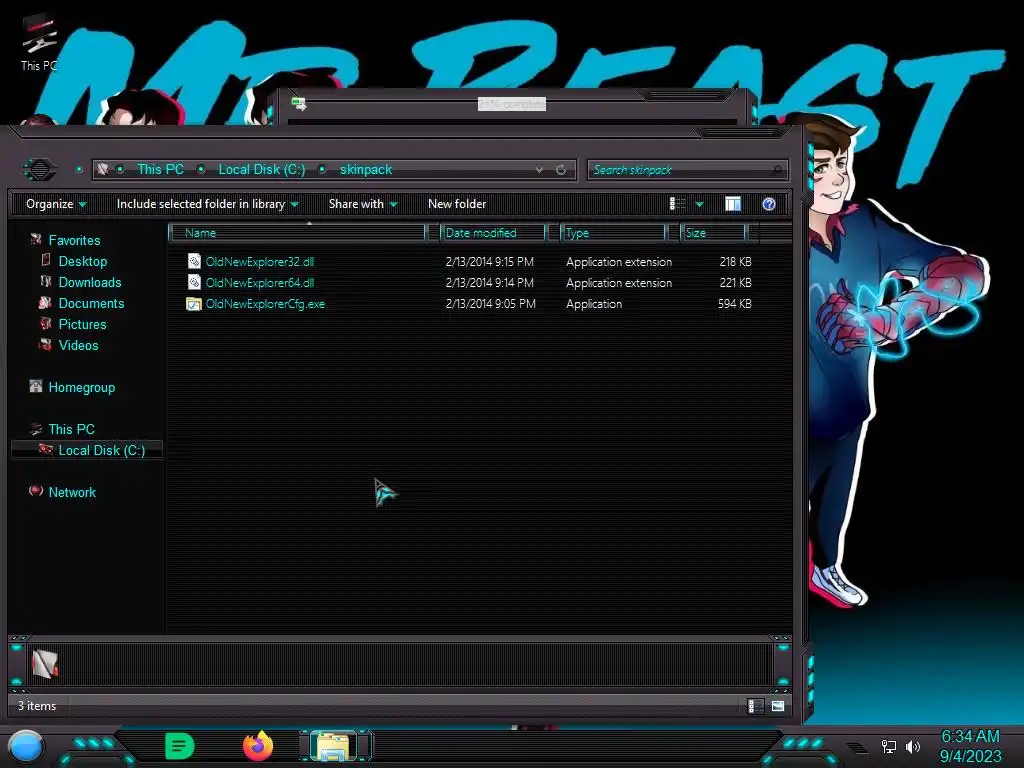Open Pictures in the navigation pane

point(82,324)
